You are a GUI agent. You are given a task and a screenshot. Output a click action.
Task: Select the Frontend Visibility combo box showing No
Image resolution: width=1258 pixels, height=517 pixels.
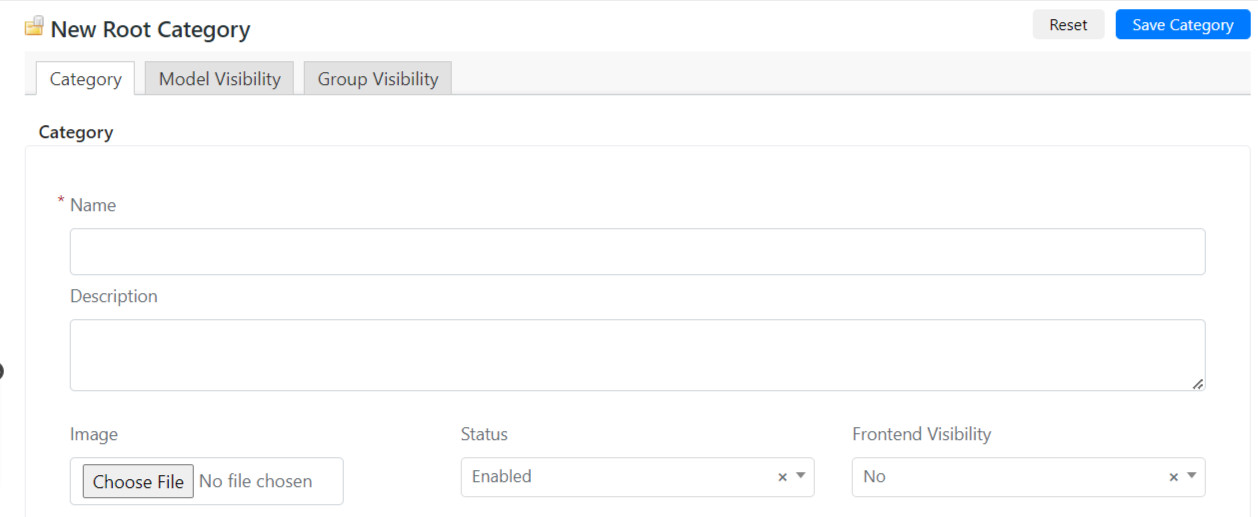(1028, 477)
